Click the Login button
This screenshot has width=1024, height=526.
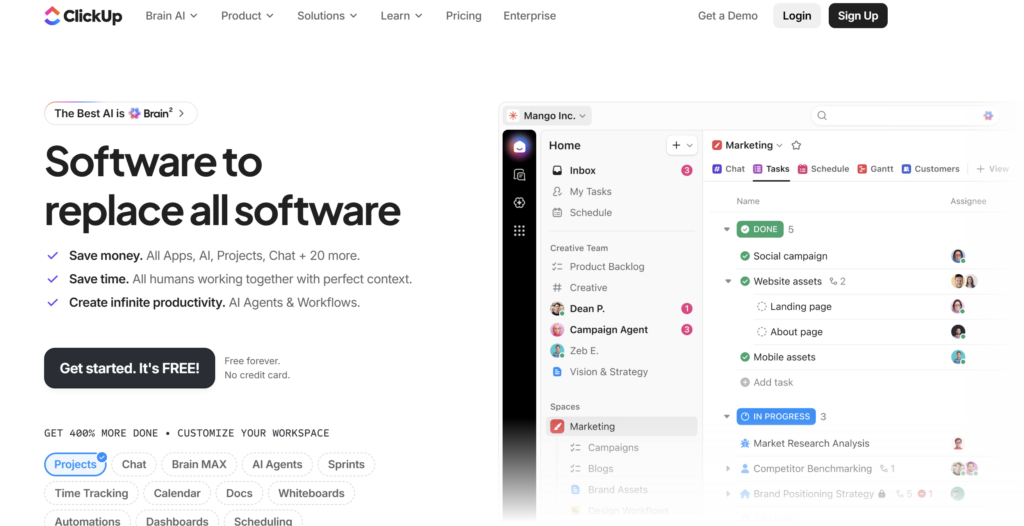point(797,16)
